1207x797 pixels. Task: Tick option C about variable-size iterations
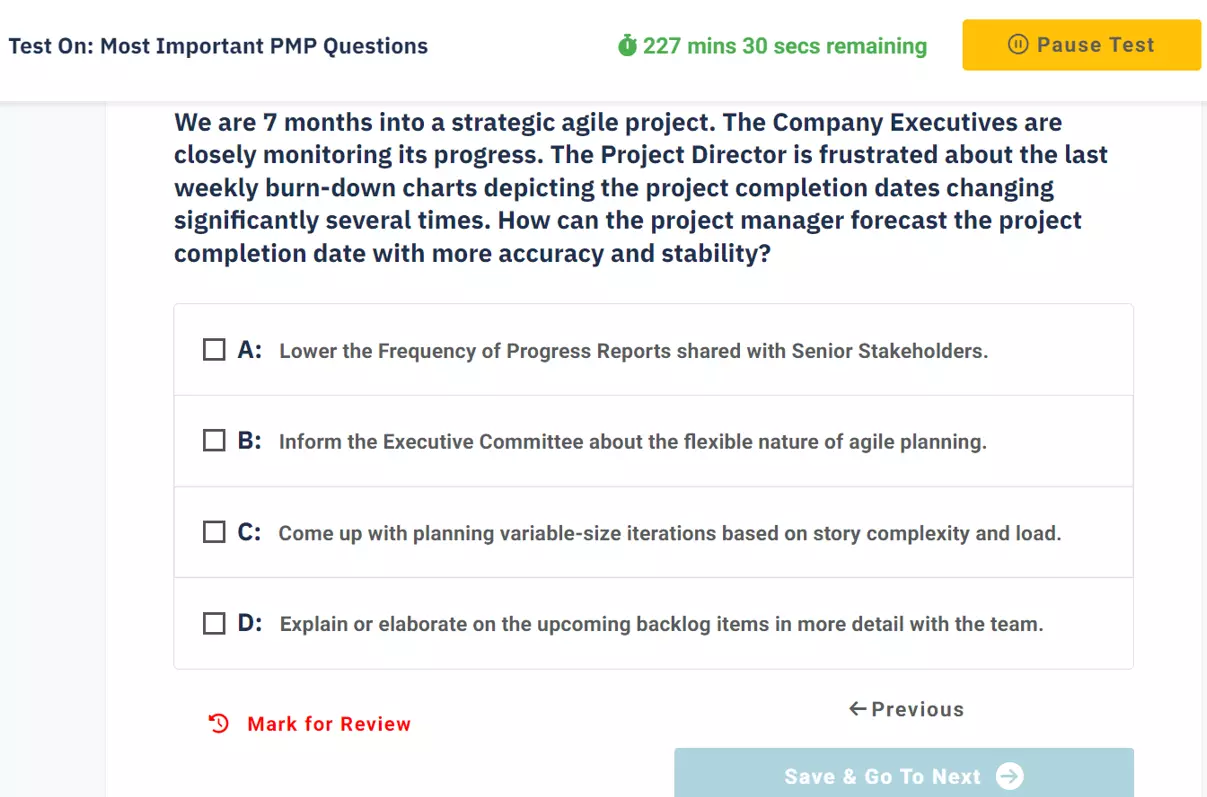pos(213,531)
